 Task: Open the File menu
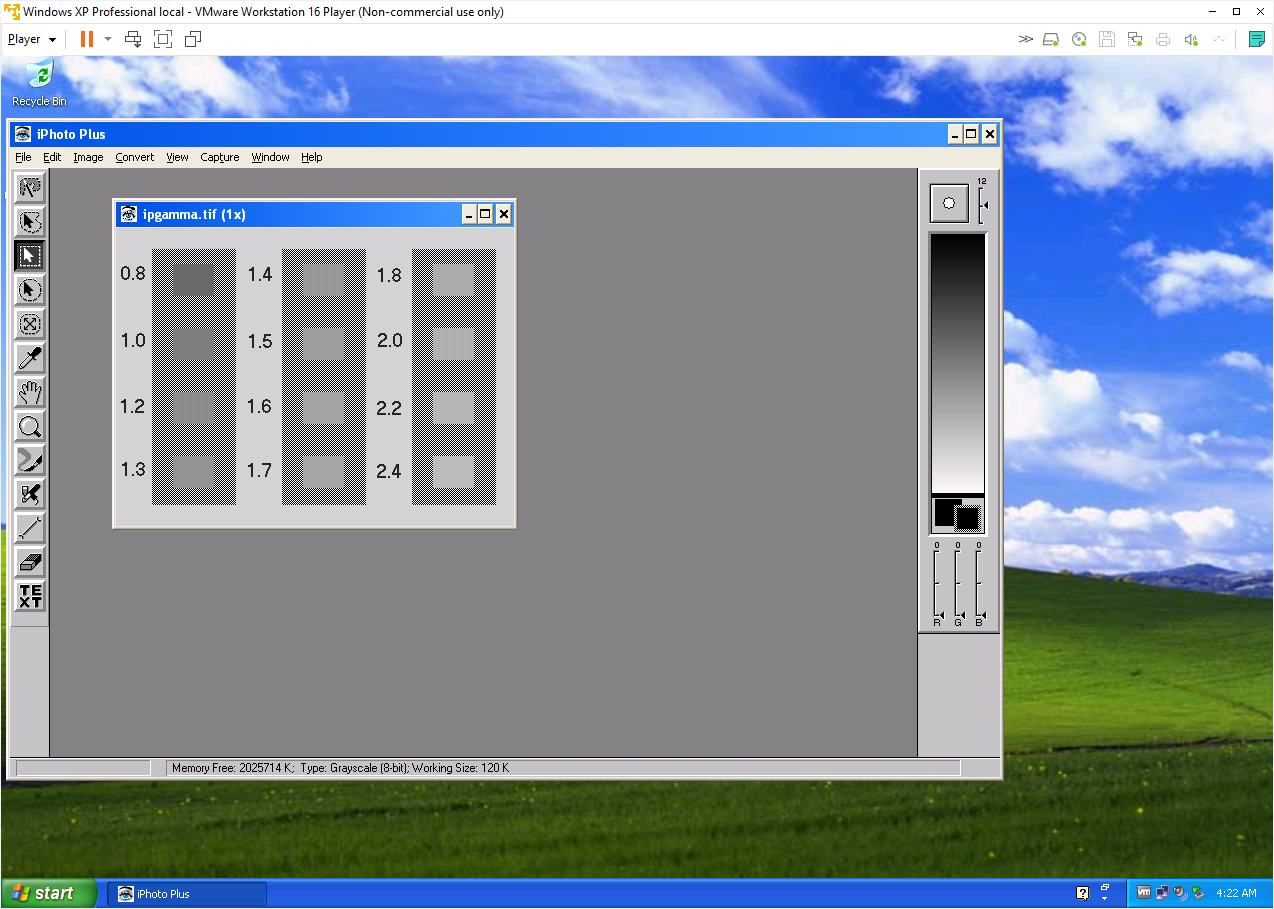[23, 157]
